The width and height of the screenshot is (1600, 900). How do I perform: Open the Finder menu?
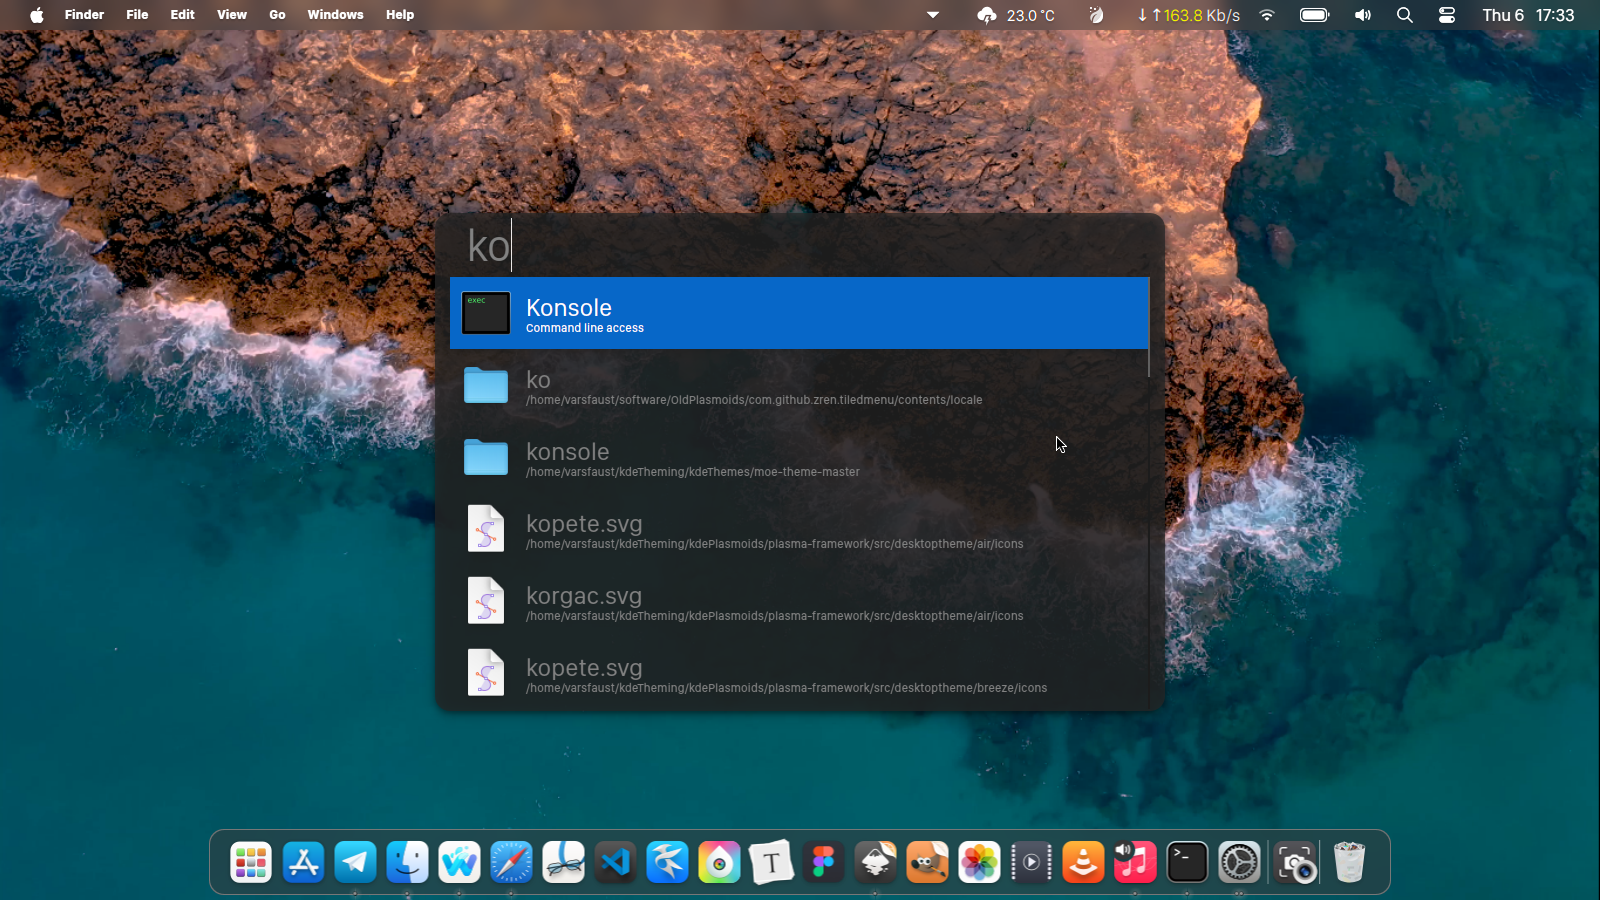tap(84, 15)
